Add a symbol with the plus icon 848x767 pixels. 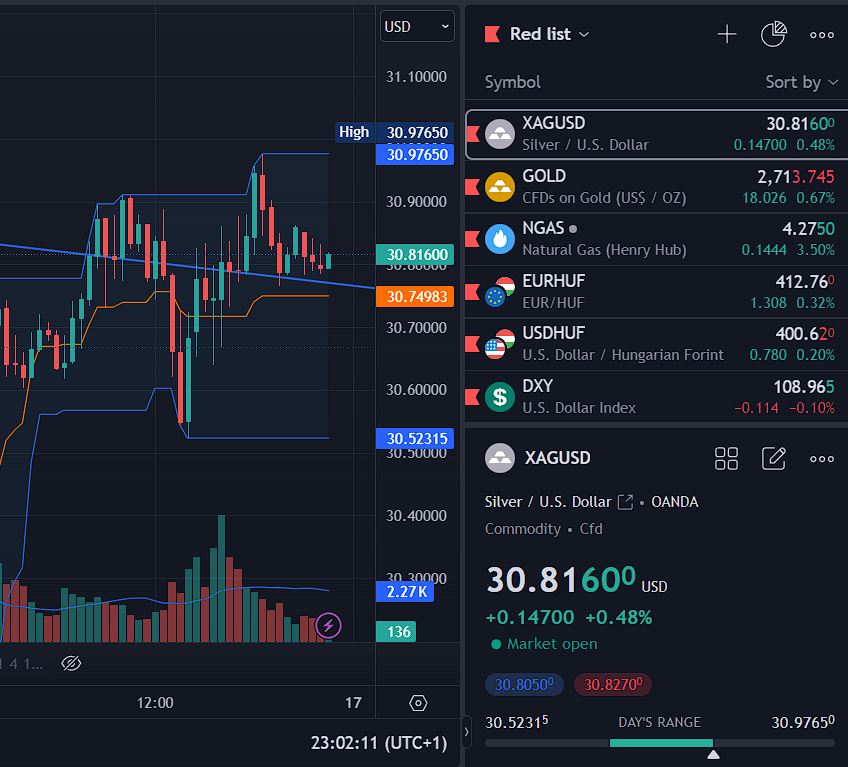tap(727, 35)
